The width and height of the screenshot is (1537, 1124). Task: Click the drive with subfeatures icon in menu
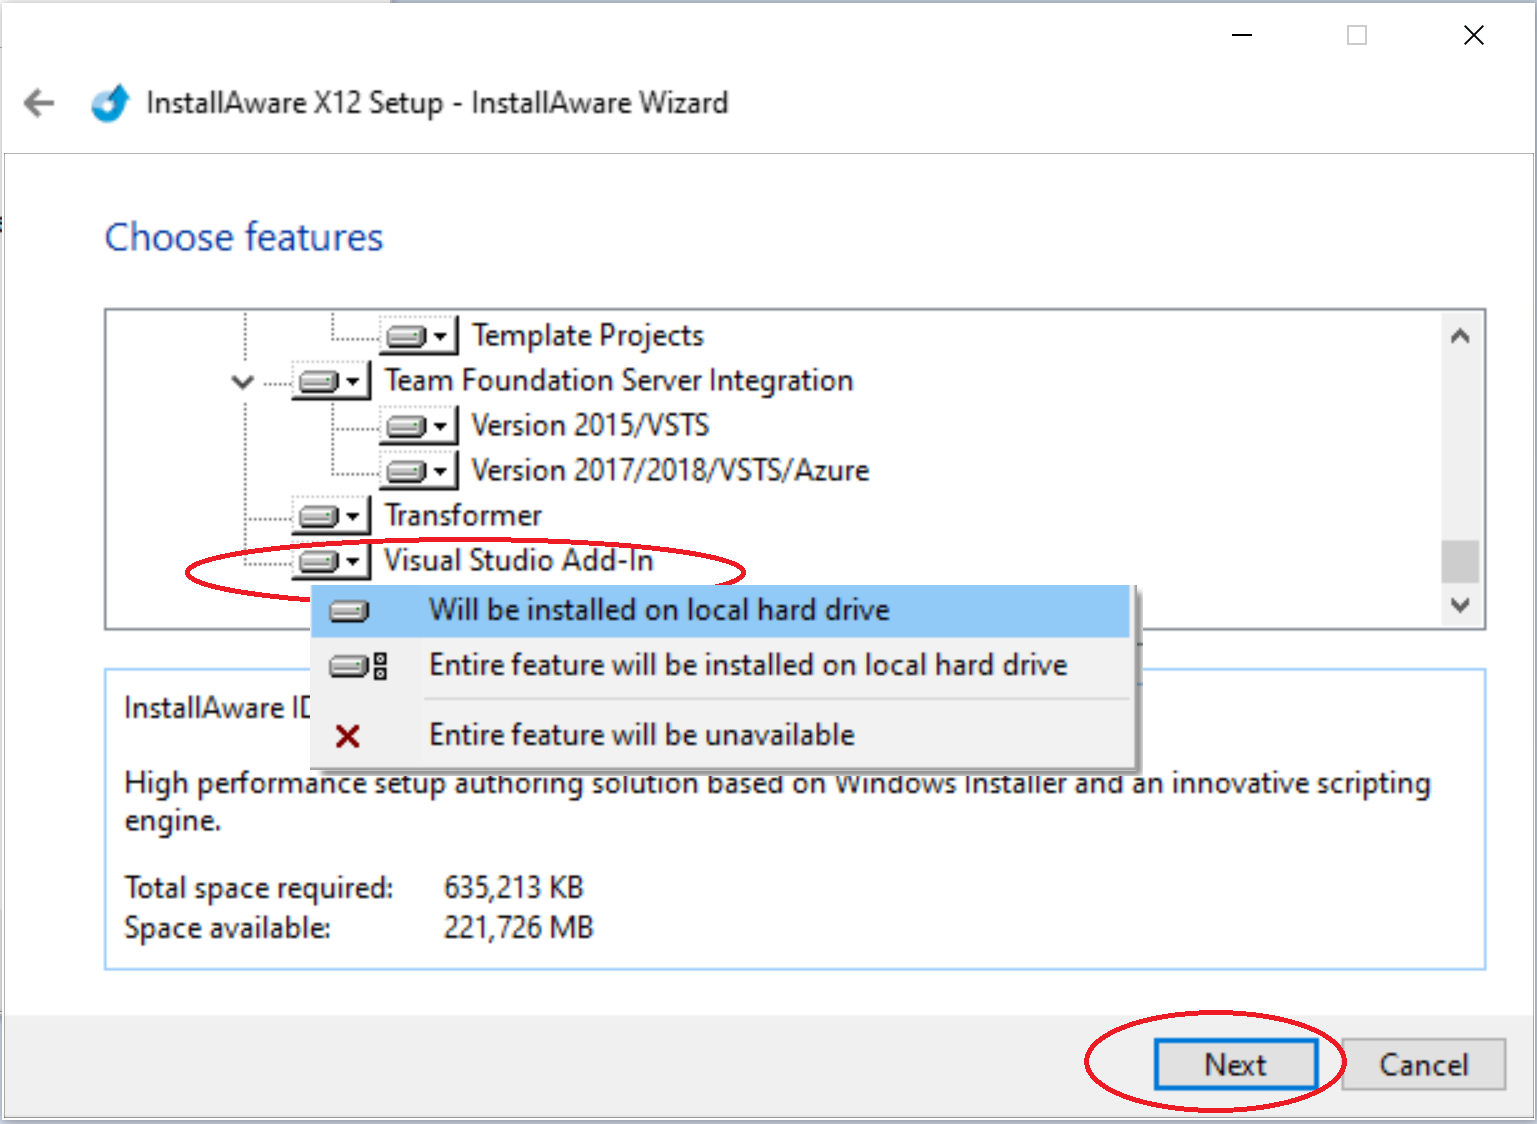click(x=358, y=666)
